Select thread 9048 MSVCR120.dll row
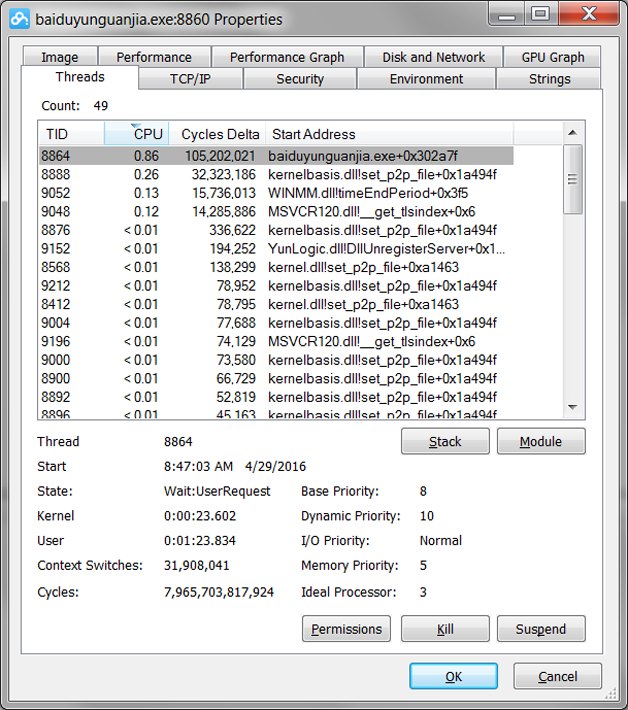 point(276,211)
